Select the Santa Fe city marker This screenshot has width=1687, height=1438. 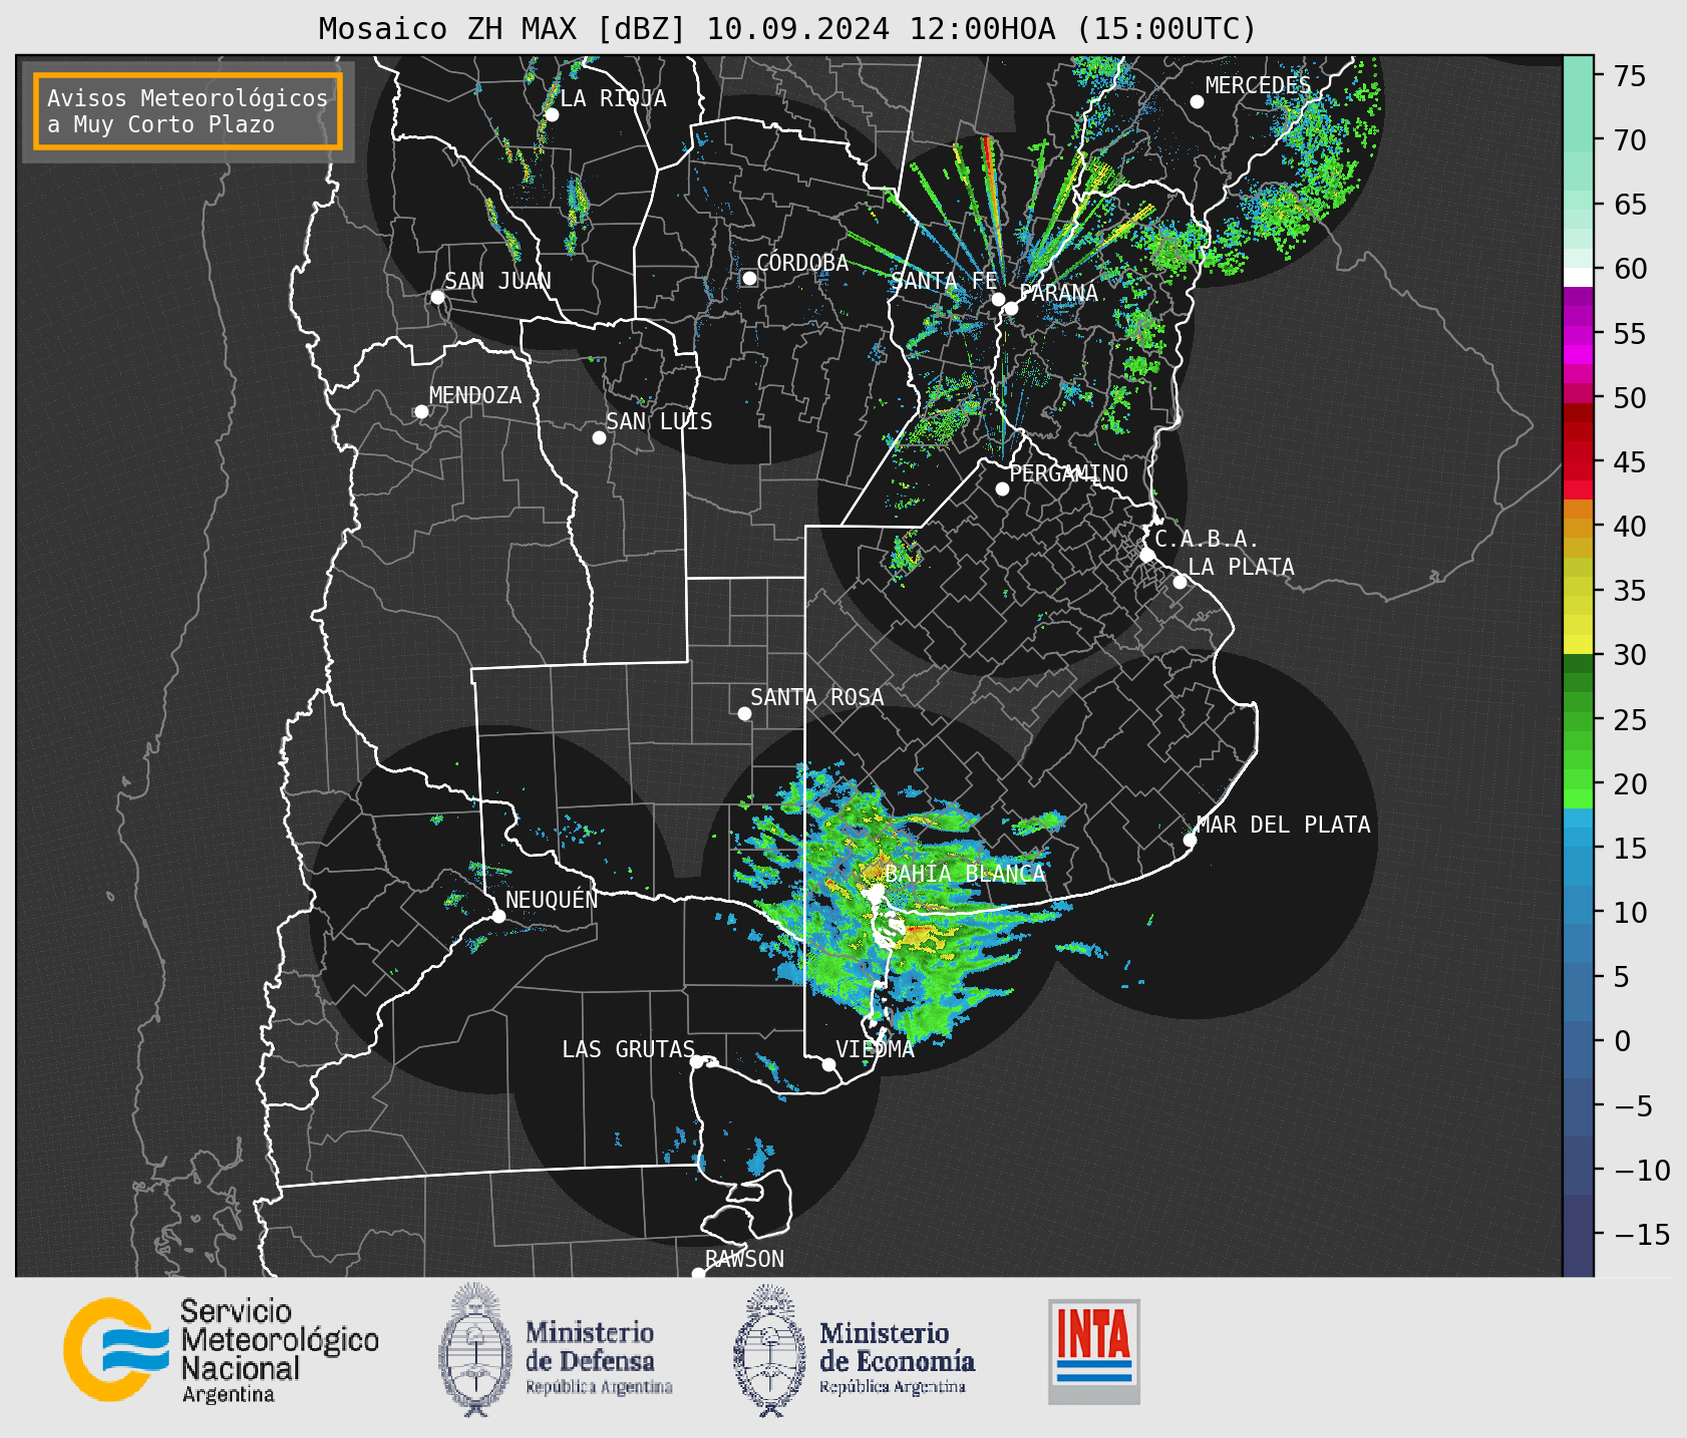point(998,299)
